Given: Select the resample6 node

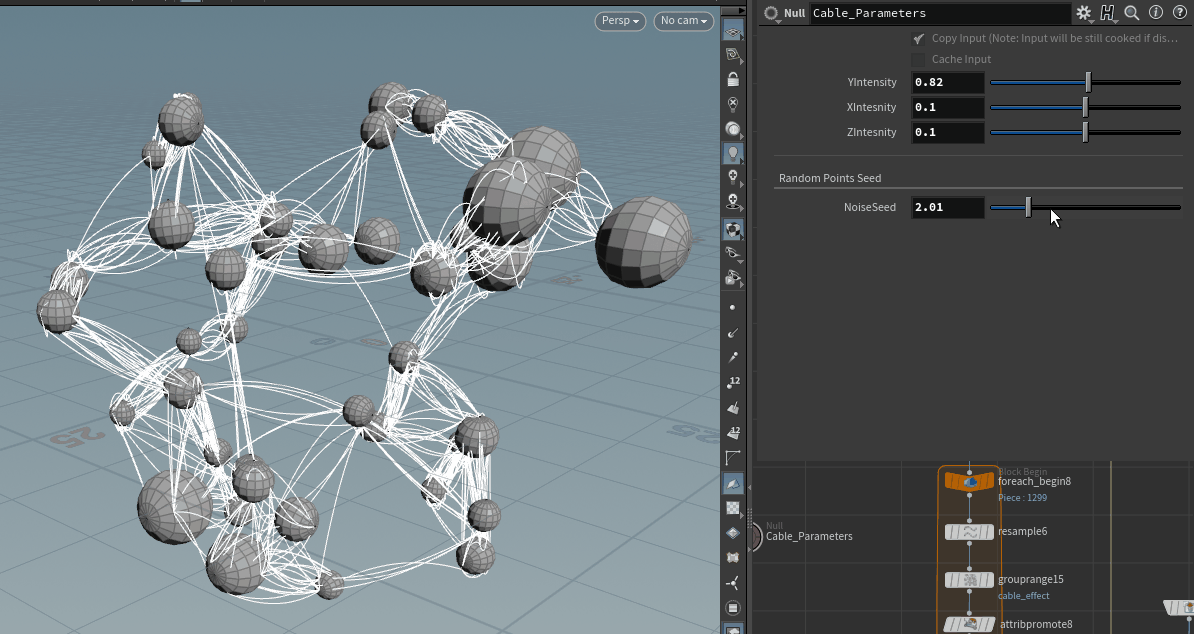Looking at the screenshot, I should 969,531.
